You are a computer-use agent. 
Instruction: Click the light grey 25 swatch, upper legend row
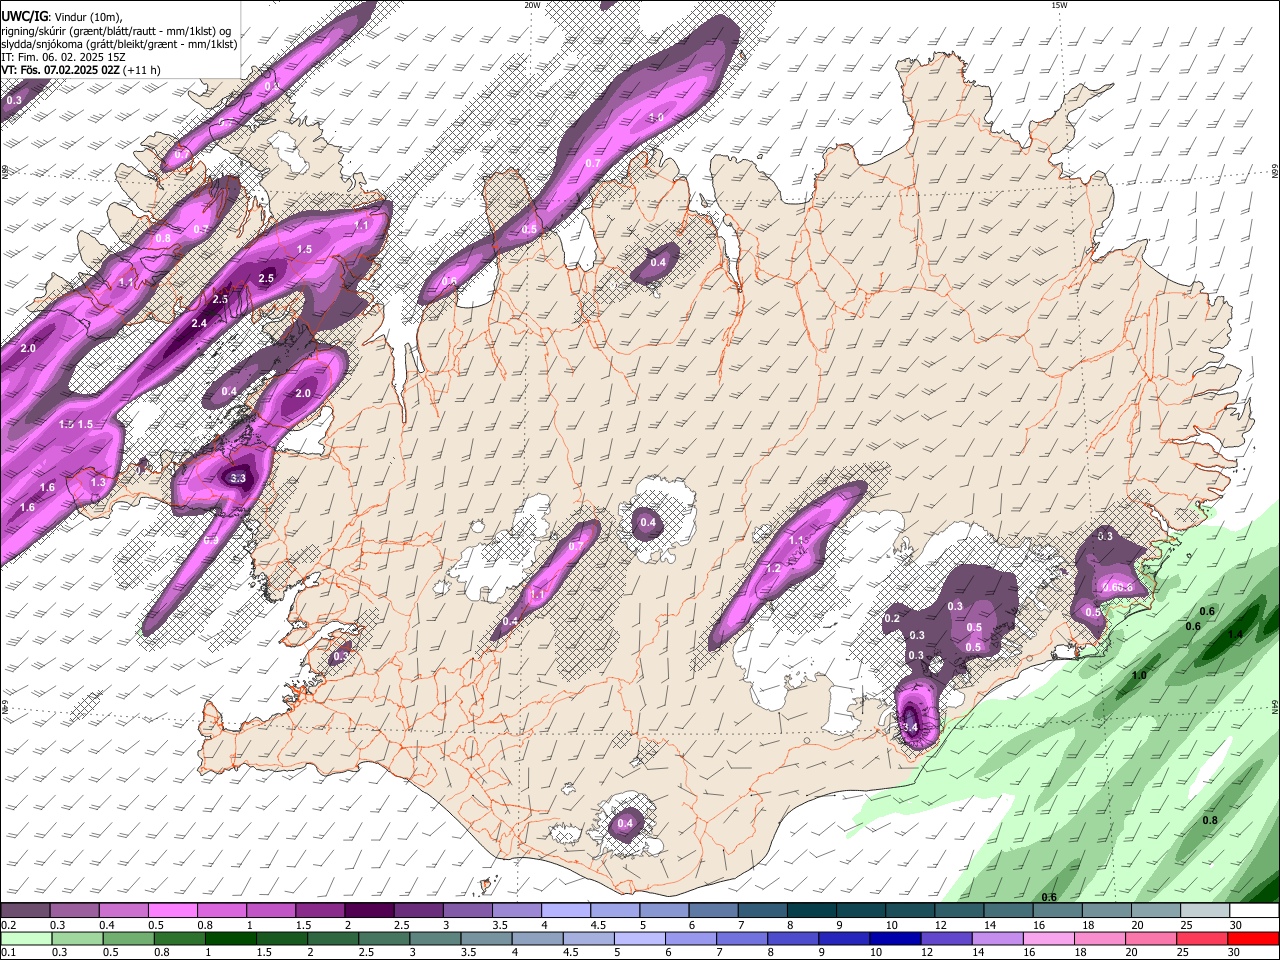[x=1204, y=911]
